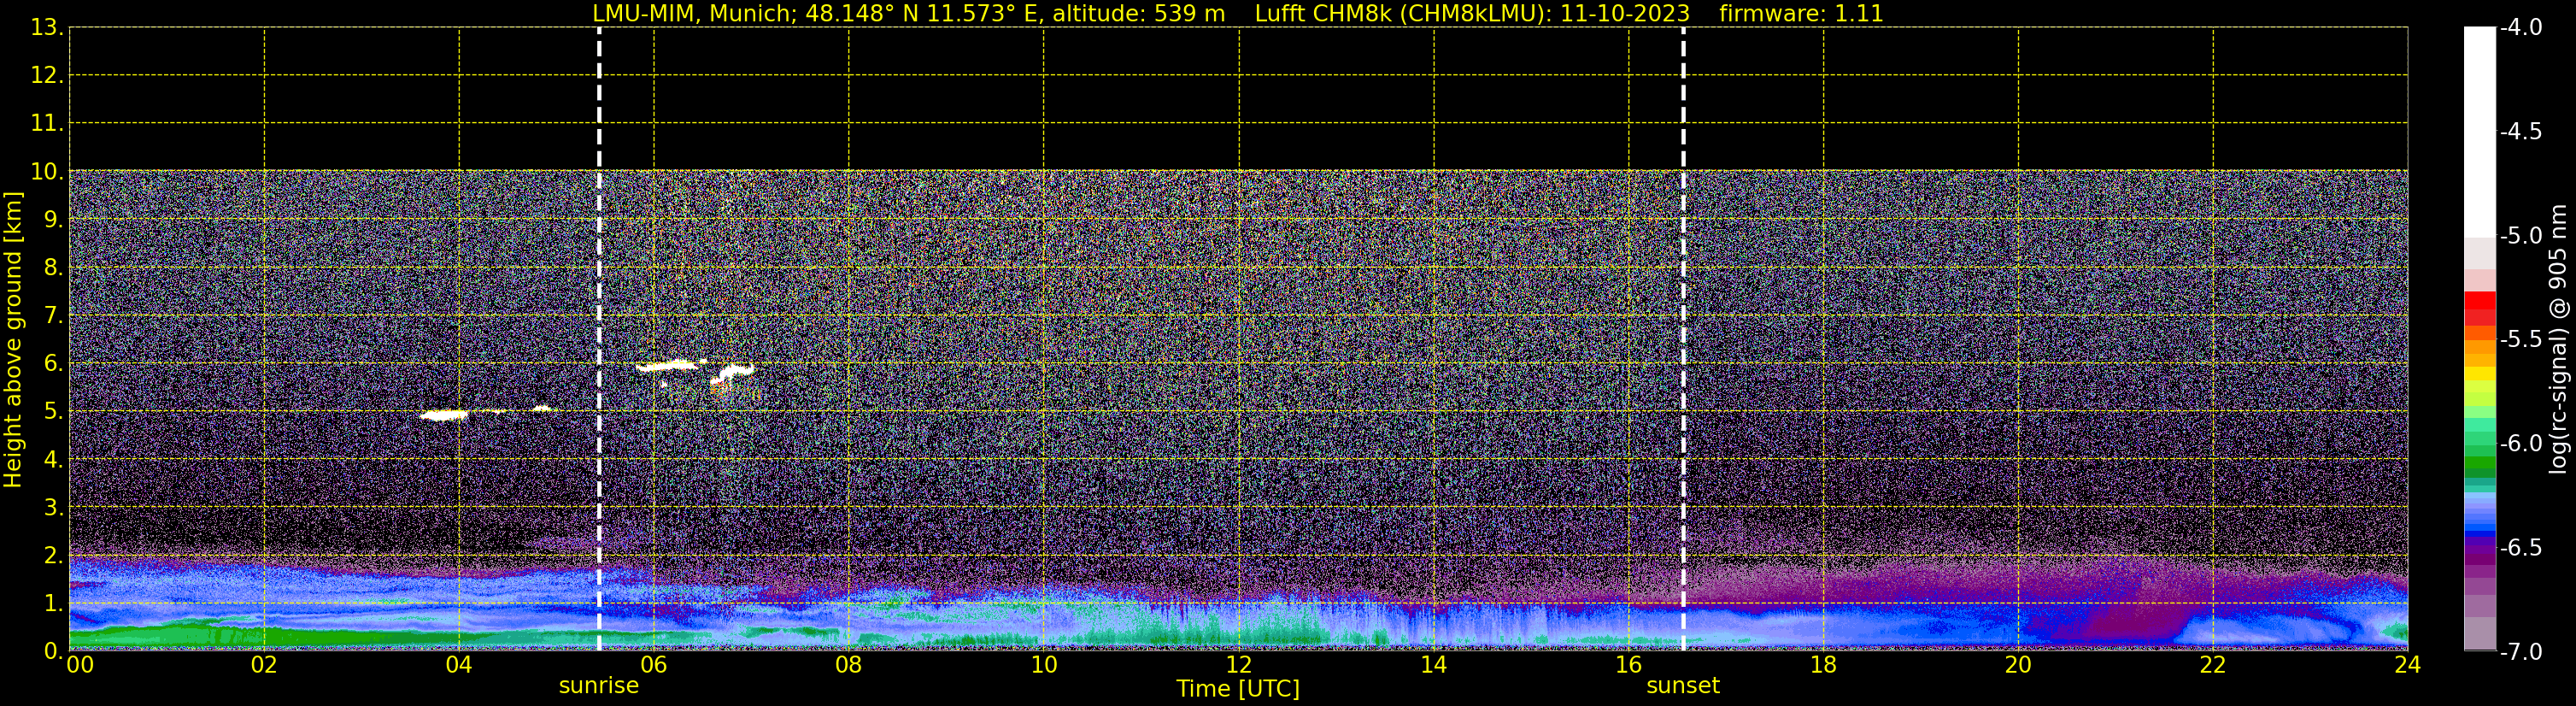The image size is (2576, 706).
Task: Click the '8.' height axis tick label
Action: pyautogui.click(x=53, y=267)
